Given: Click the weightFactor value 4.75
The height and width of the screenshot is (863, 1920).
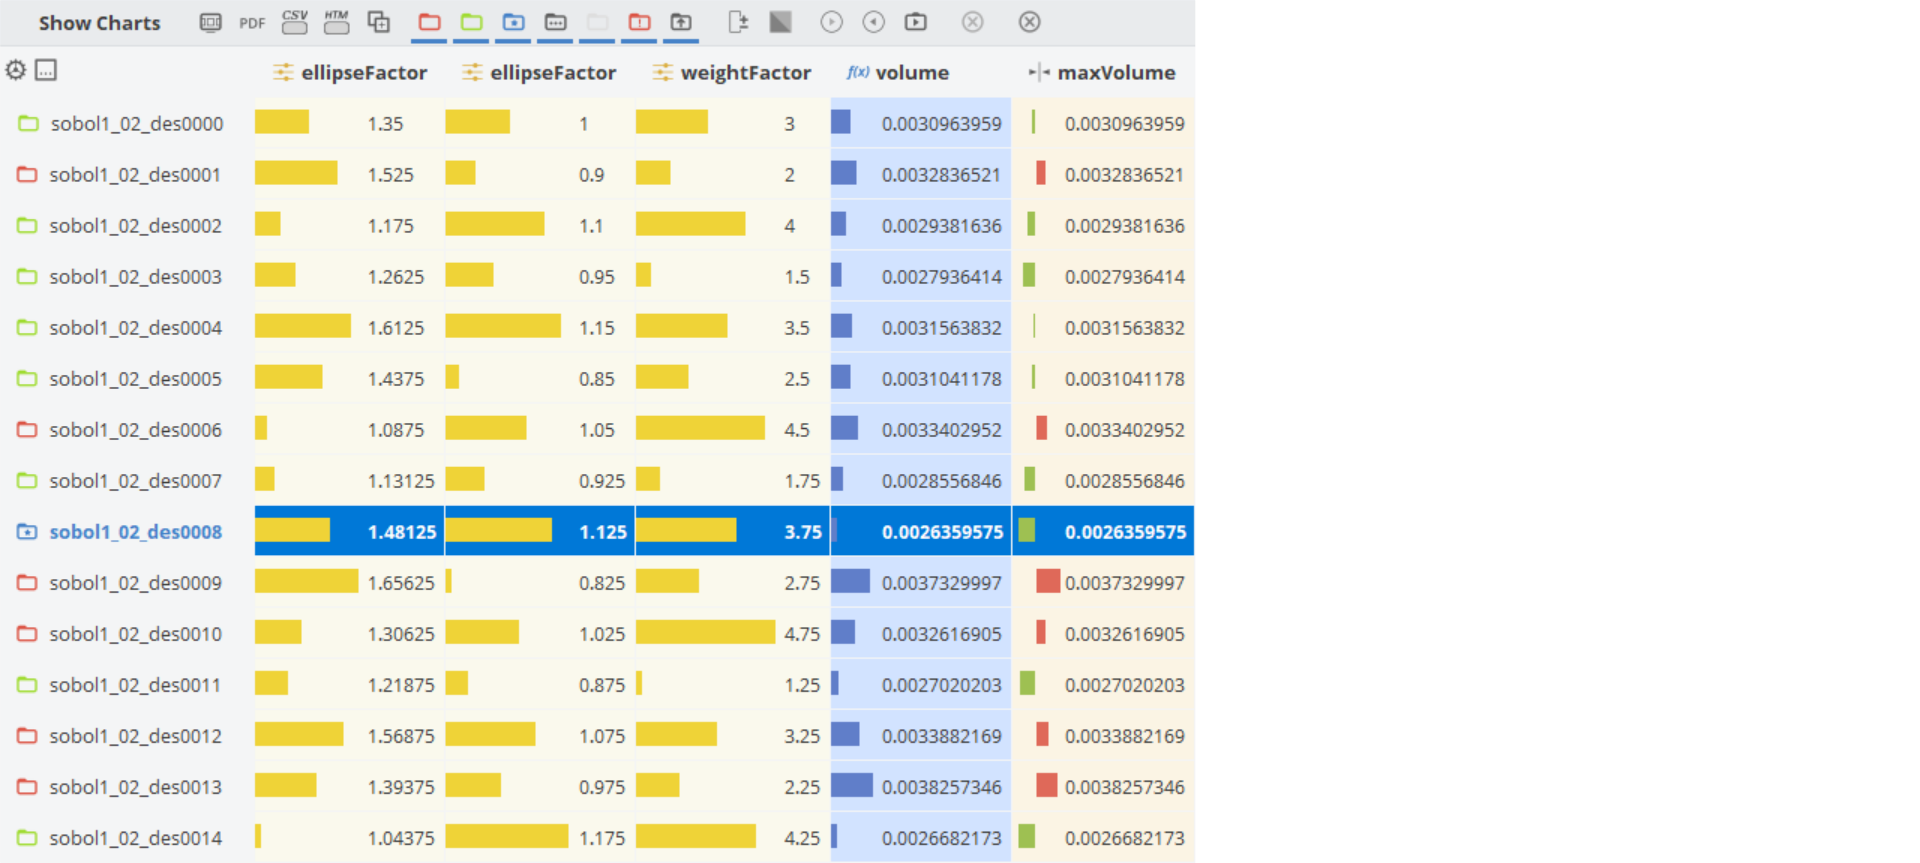Looking at the screenshot, I should pos(802,634).
